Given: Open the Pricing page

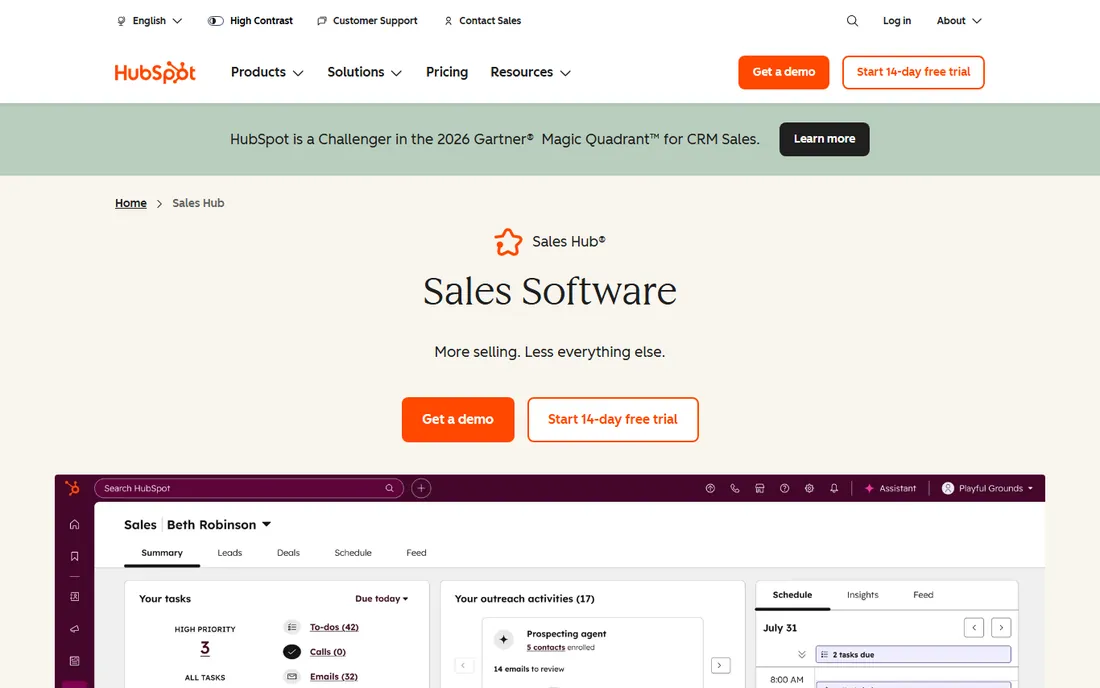Looking at the screenshot, I should click(447, 72).
